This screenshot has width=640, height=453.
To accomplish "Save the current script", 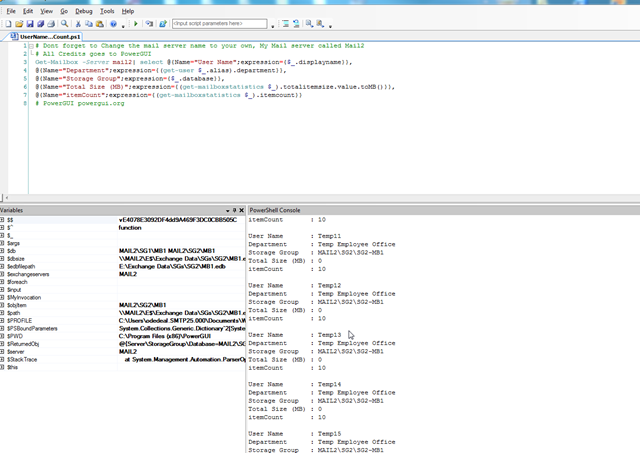I will (30, 24).
